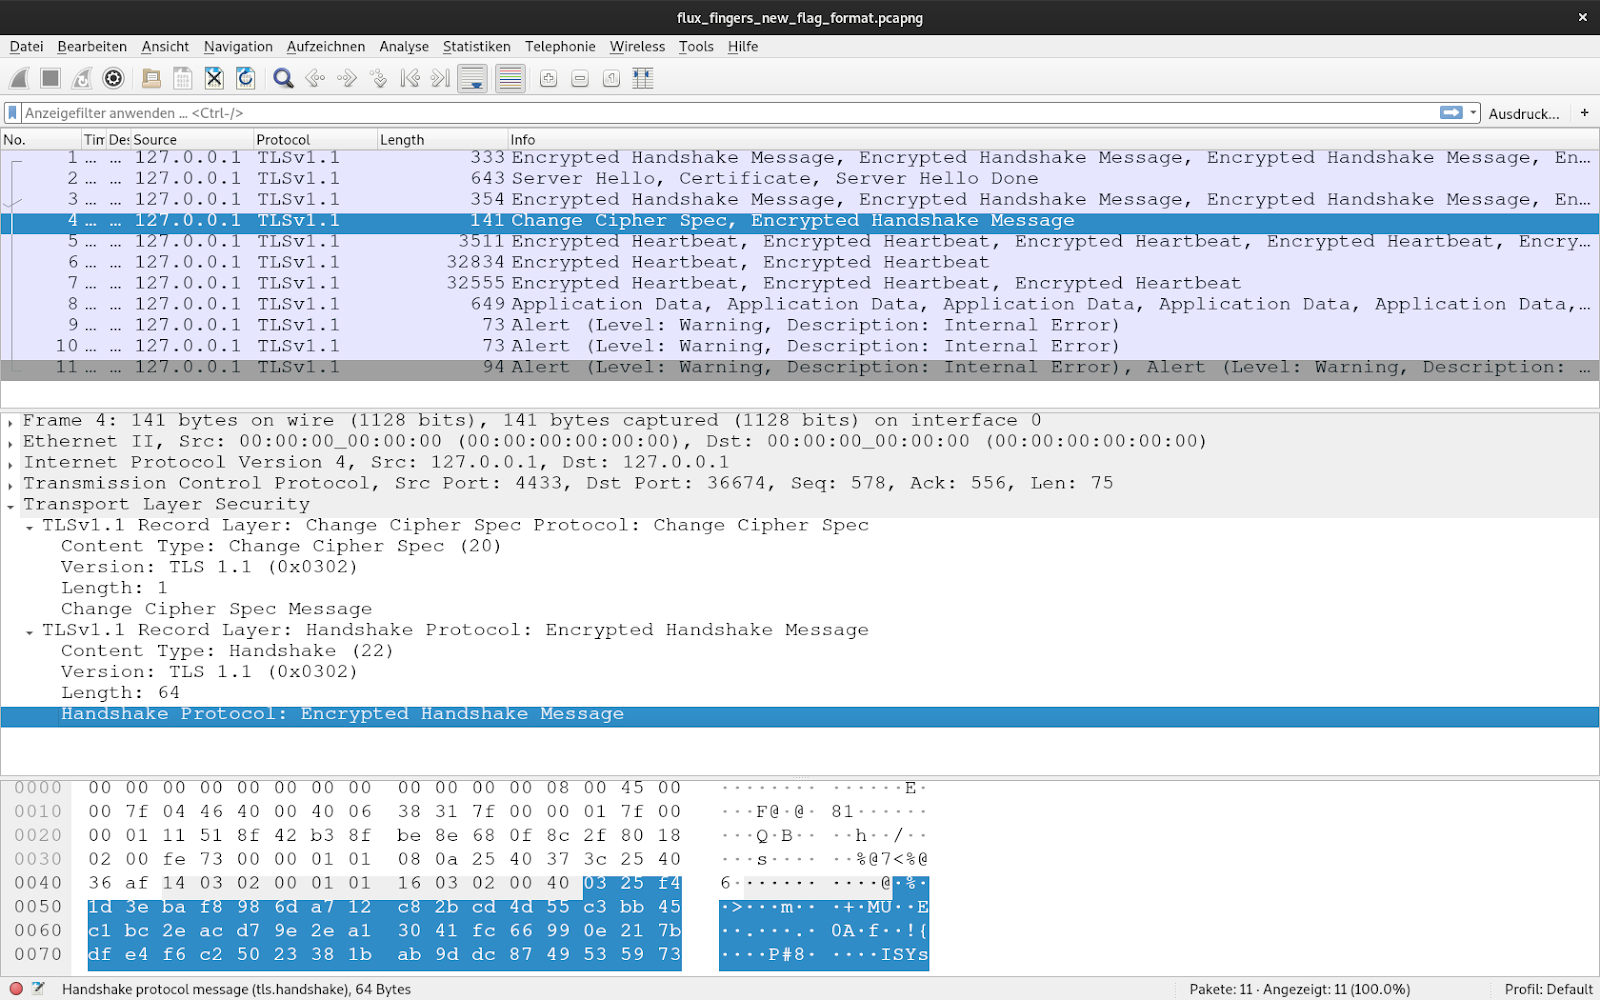
Task: Click the Colorize Packet List icon
Action: tap(509, 78)
